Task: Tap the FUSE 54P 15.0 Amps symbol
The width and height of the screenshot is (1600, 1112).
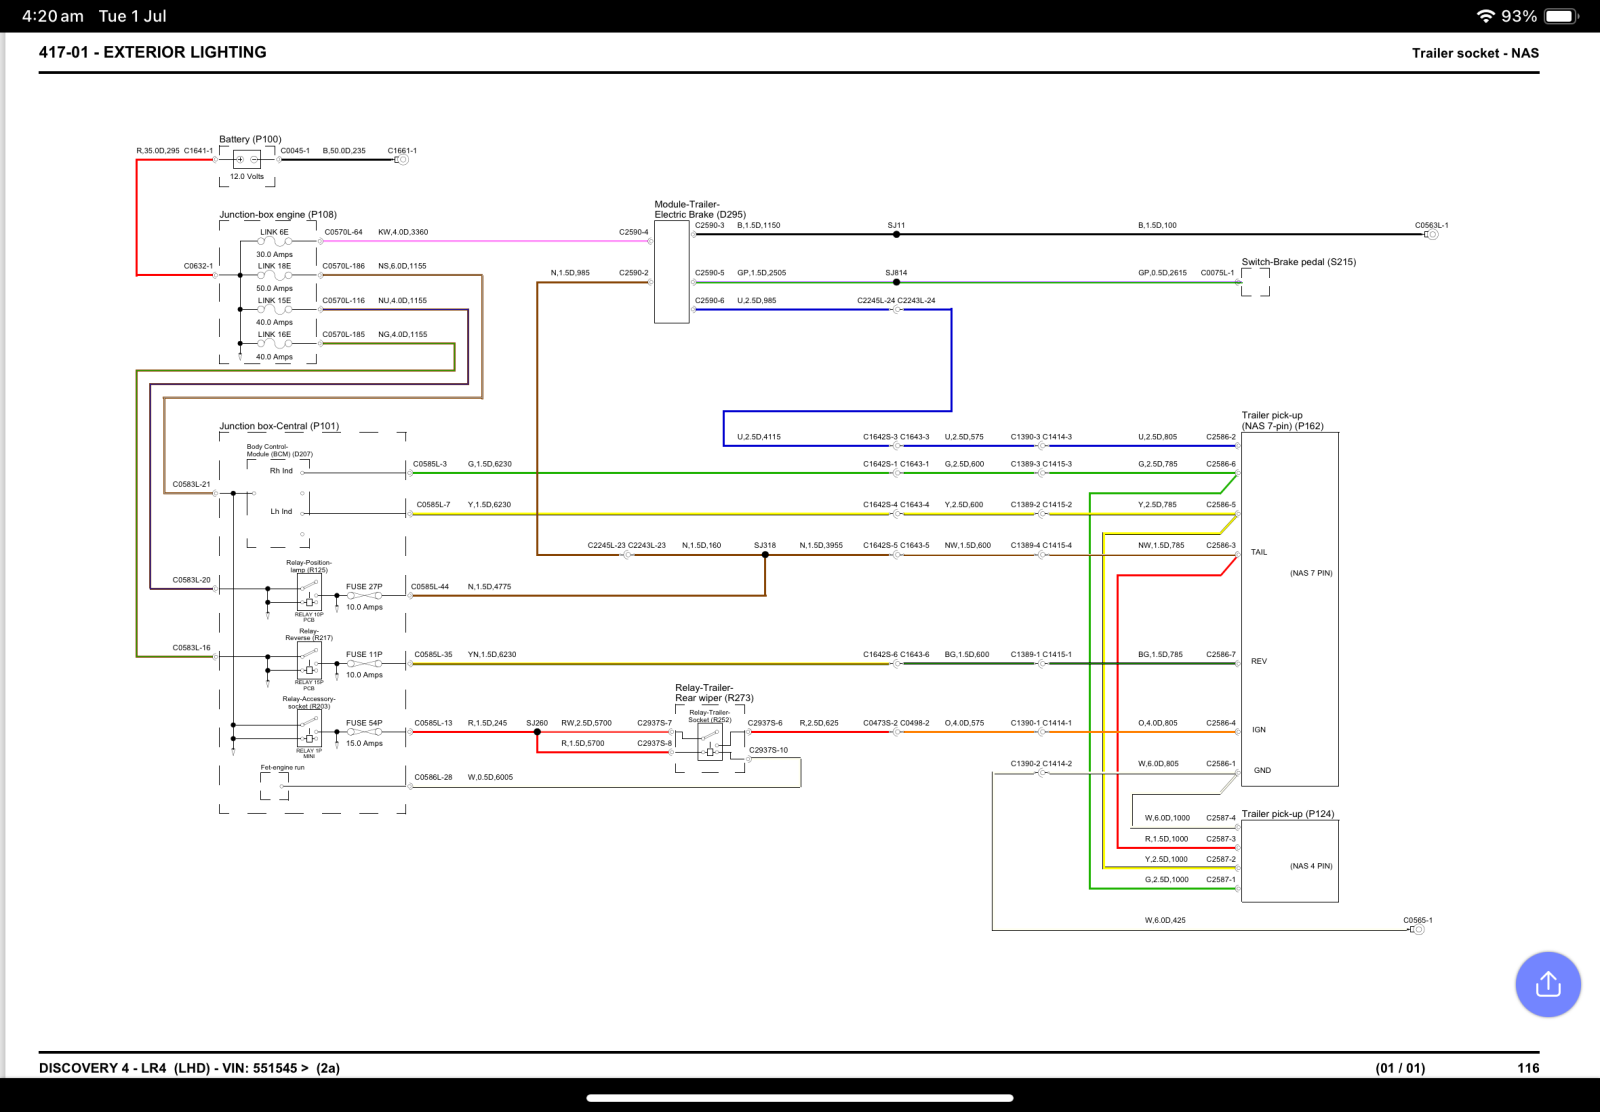Action: pyautogui.click(x=364, y=732)
